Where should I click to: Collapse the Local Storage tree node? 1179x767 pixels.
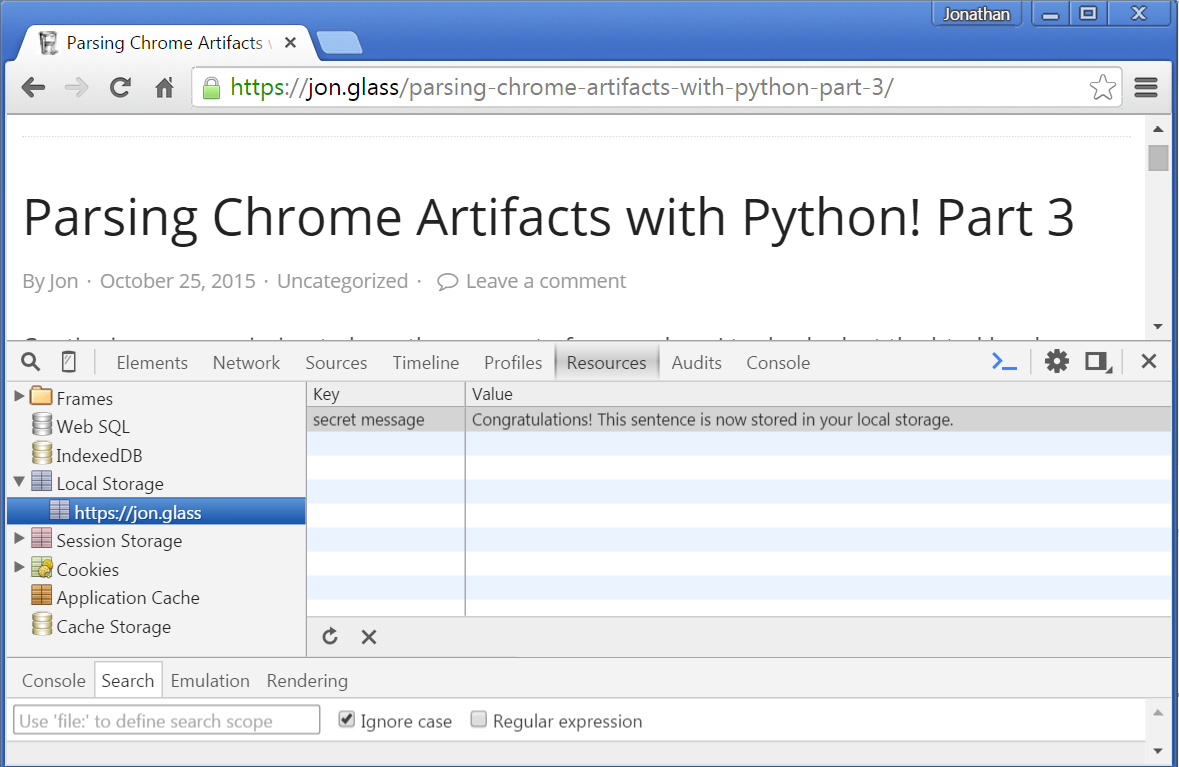click(x=20, y=482)
